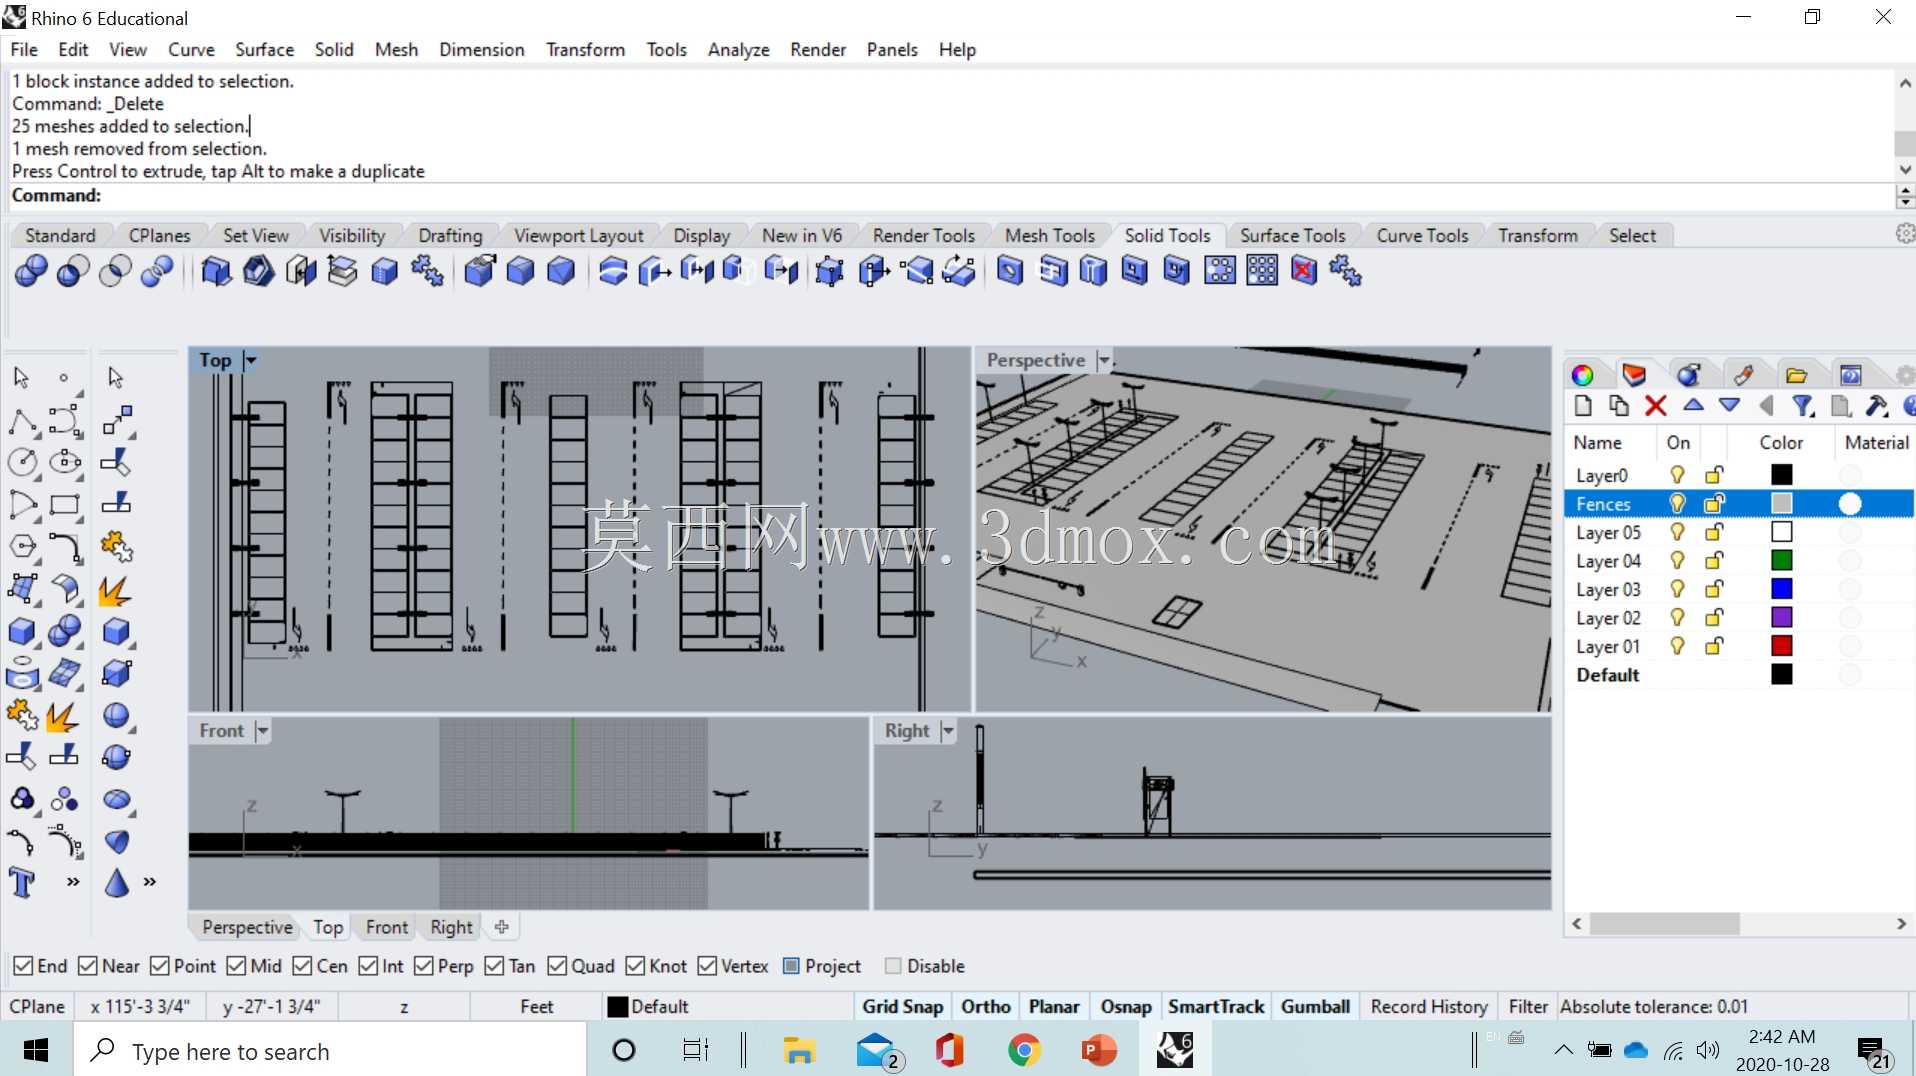
Task: Open the command history dropdown arrows
Action: 1905,196
